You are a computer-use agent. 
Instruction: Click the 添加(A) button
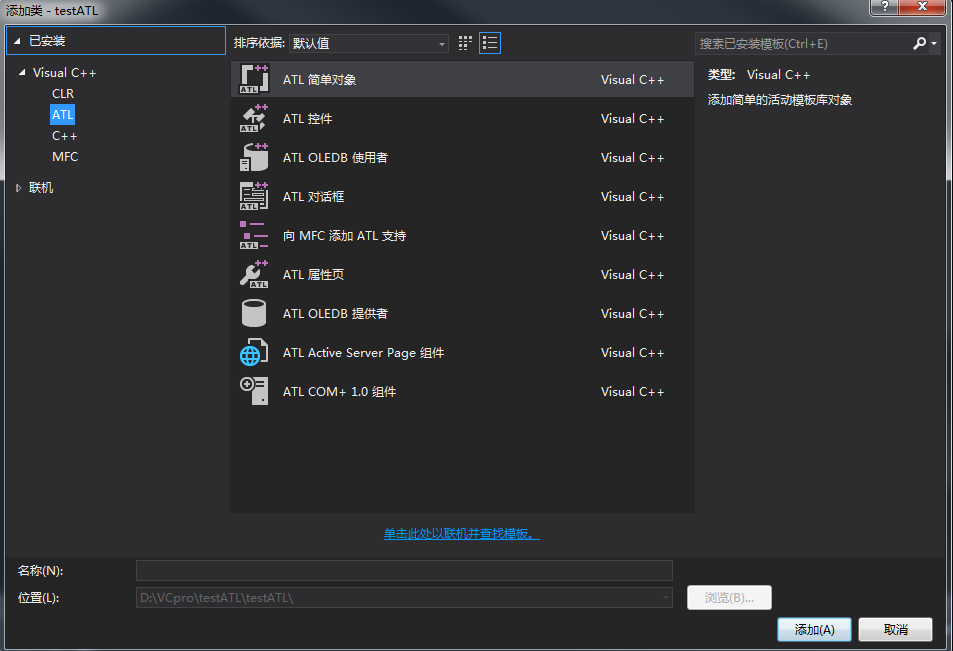(x=814, y=630)
